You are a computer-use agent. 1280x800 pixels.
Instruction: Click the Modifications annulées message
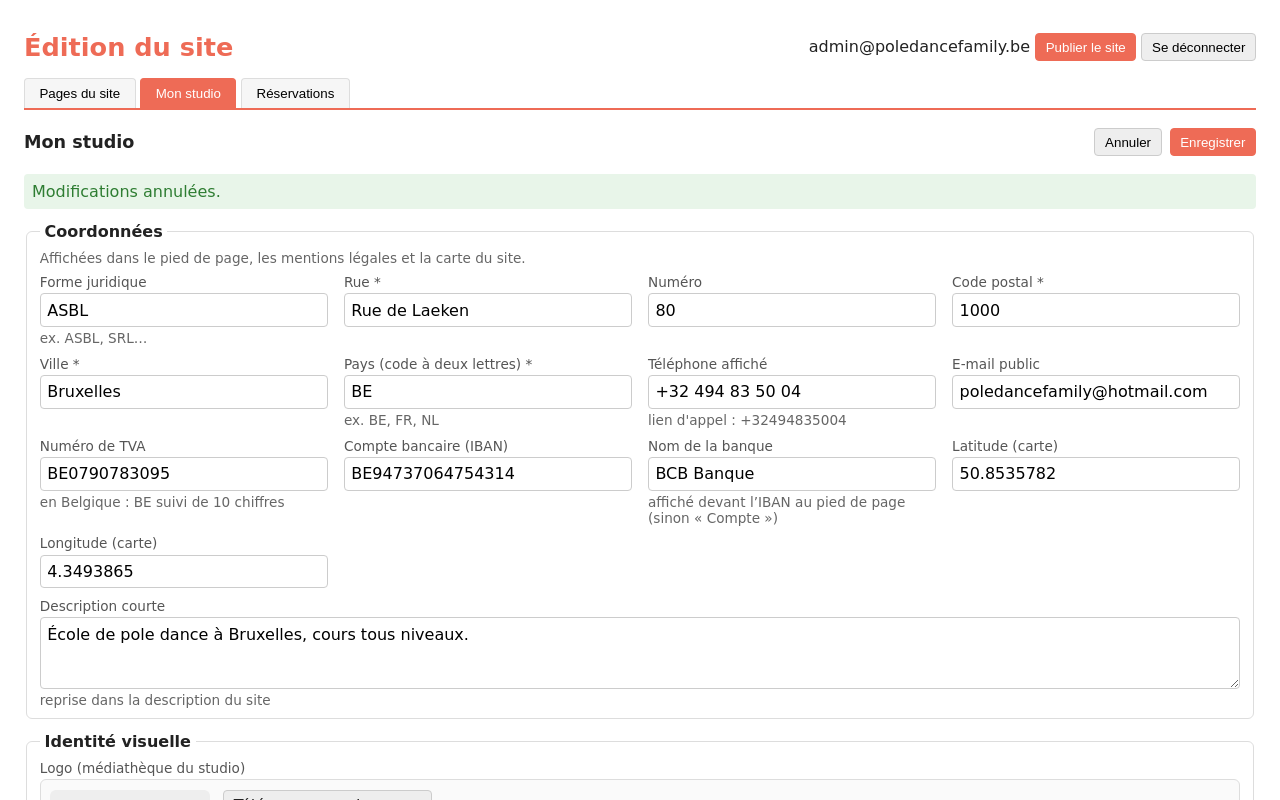(x=640, y=191)
